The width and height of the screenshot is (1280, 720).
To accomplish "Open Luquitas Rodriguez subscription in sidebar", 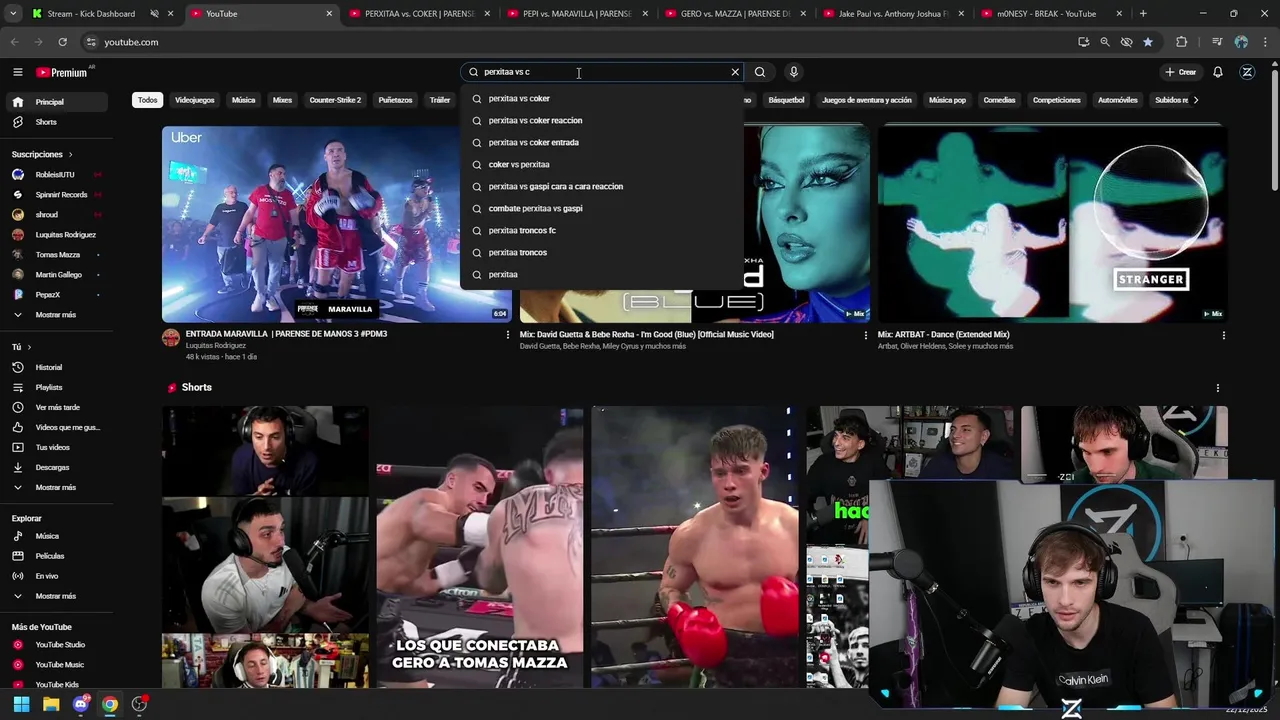I will (x=56, y=235).
